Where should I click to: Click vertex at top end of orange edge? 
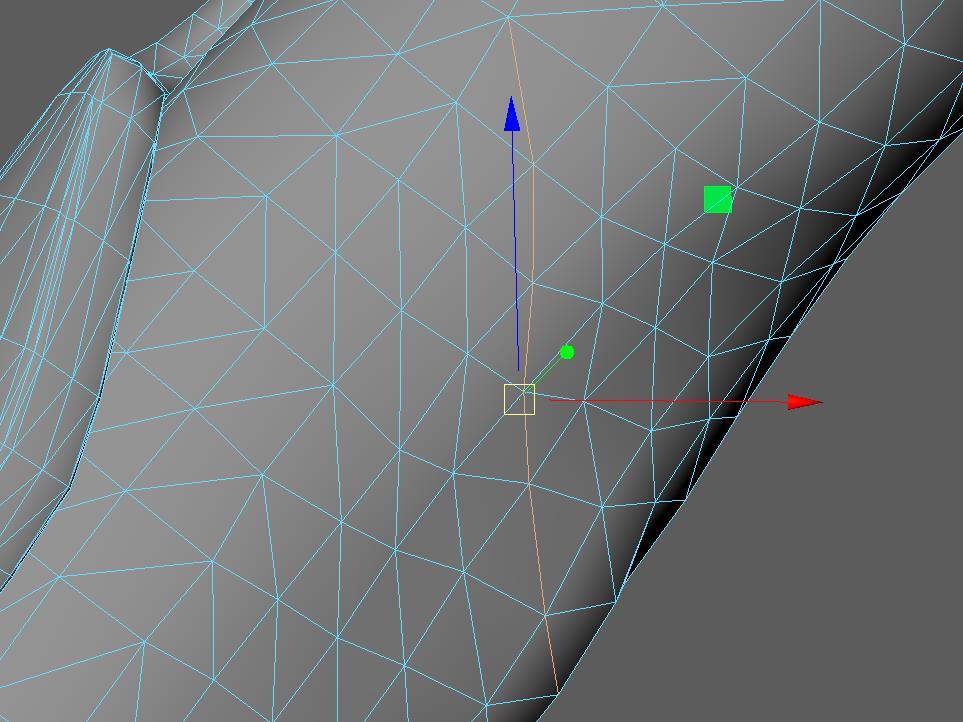pos(509,18)
